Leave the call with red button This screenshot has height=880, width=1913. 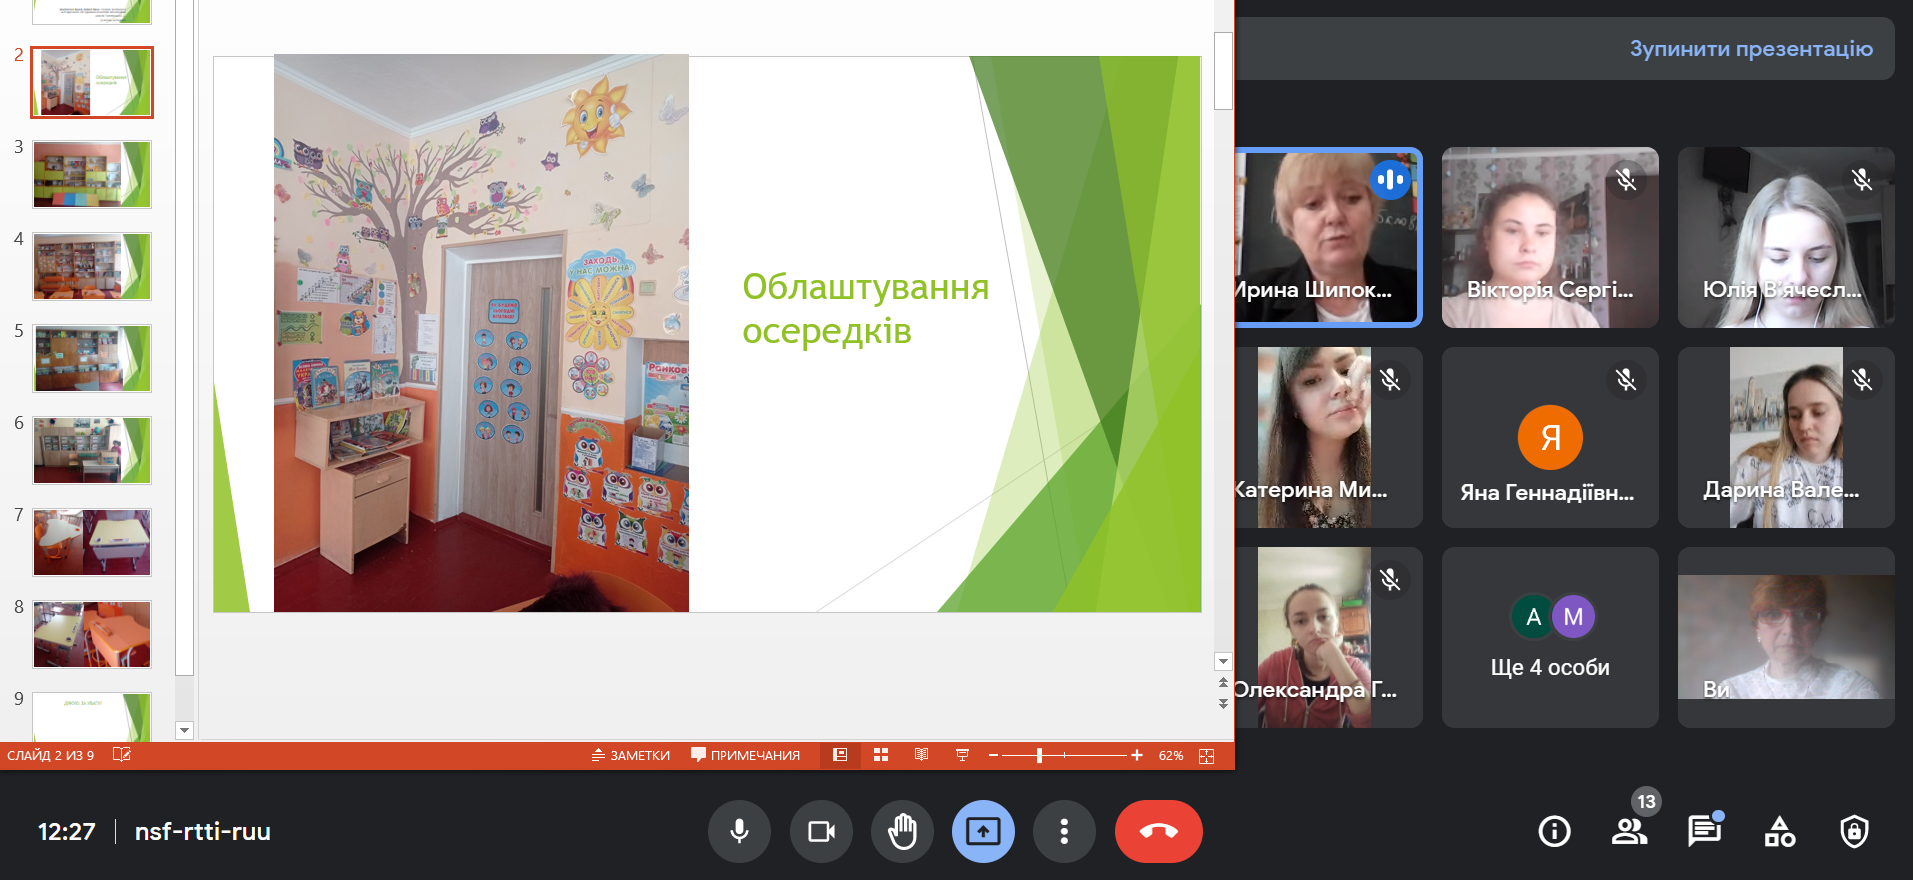pyautogui.click(x=1158, y=831)
